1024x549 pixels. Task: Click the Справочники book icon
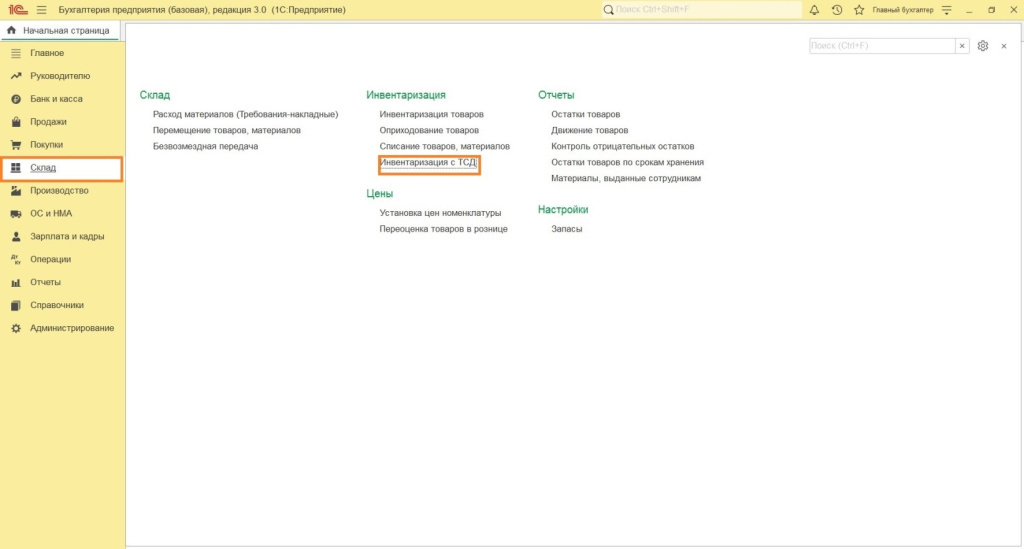pyautogui.click(x=16, y=305)
